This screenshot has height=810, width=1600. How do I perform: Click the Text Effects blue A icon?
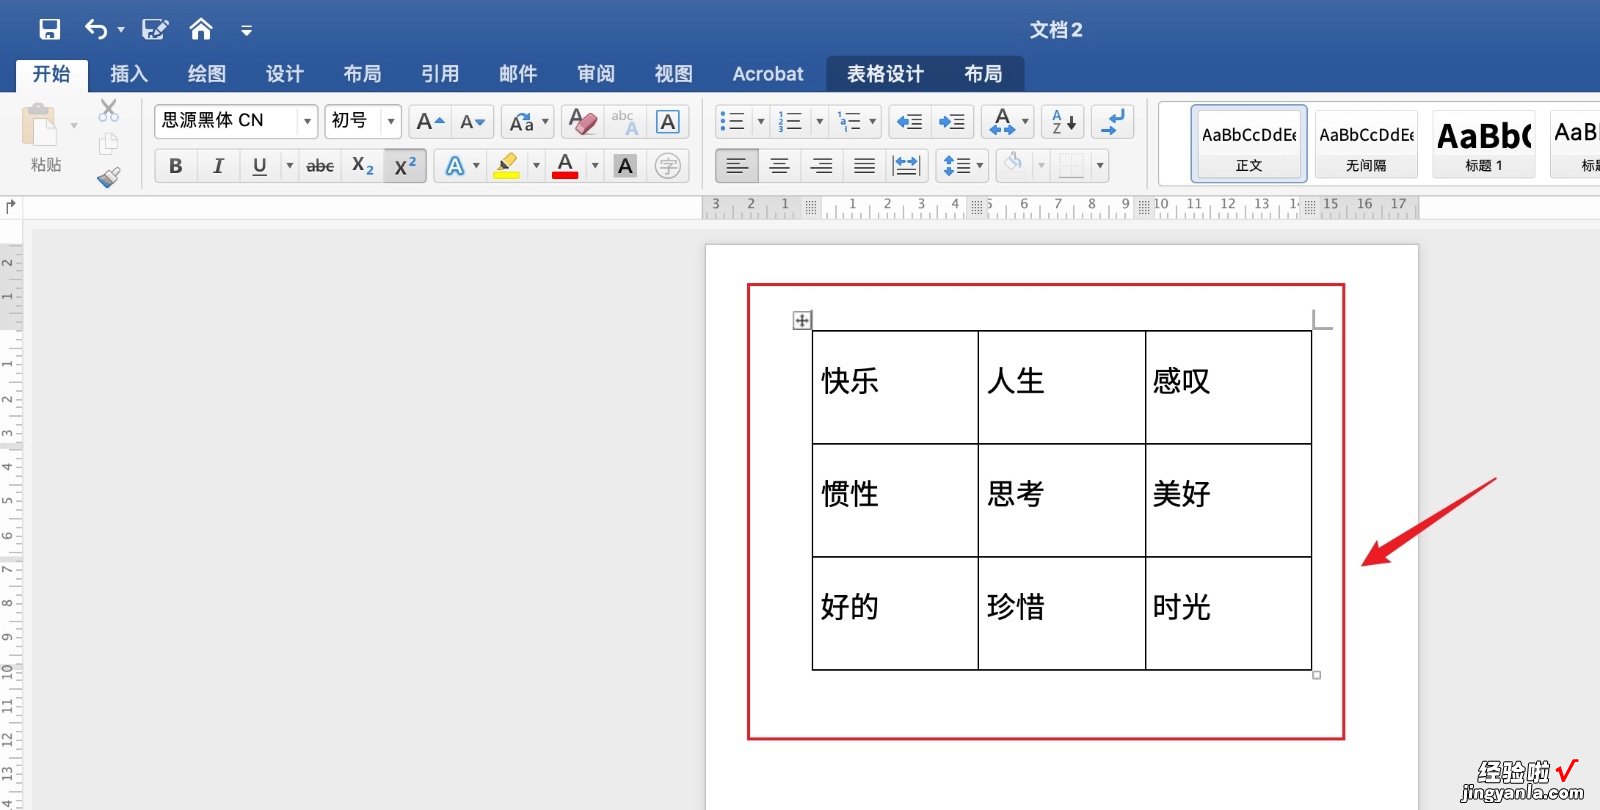pos(455,166)
